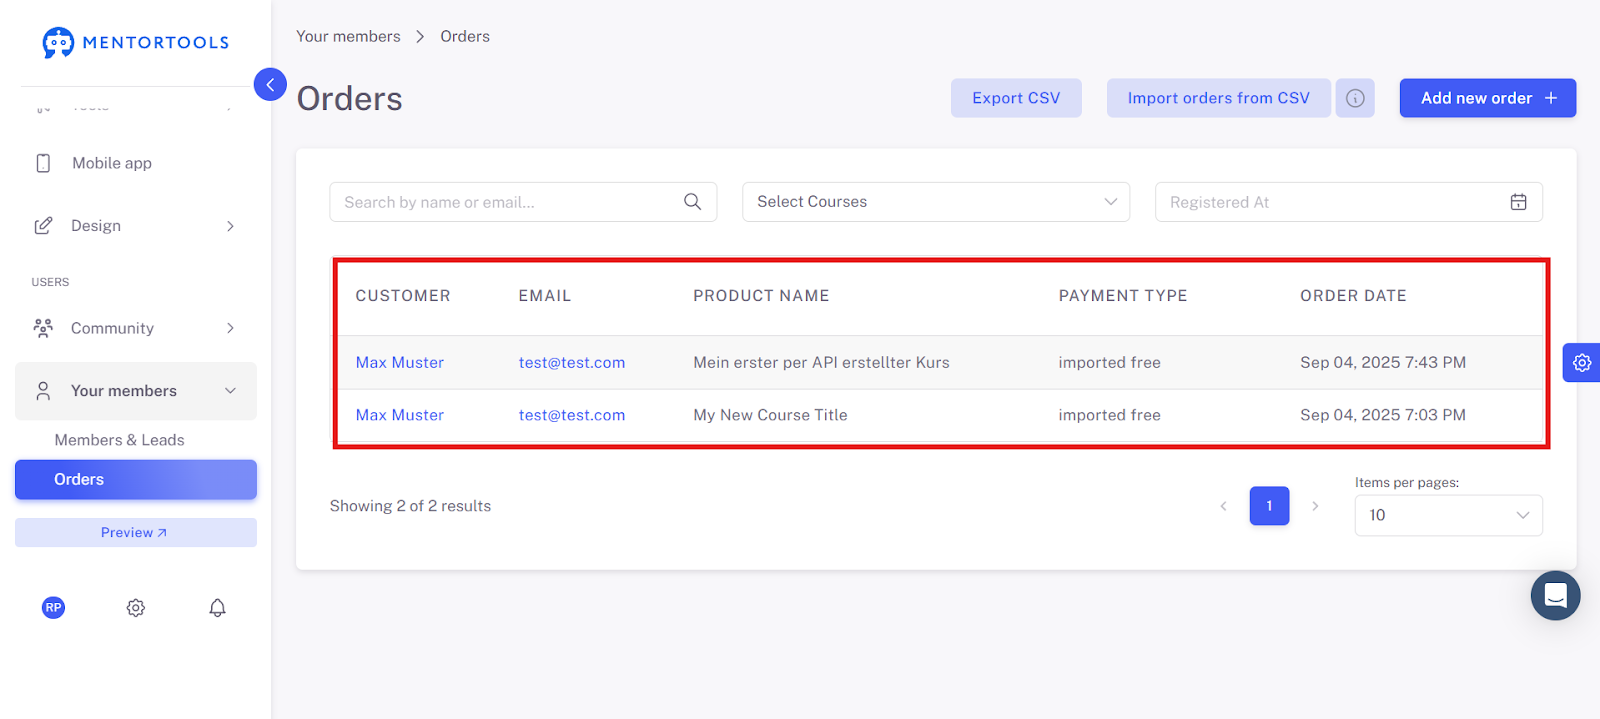The image size is (1600, 719).
Task: Click imported free in the 7:43 PM row
Action: pos(1110,363)
